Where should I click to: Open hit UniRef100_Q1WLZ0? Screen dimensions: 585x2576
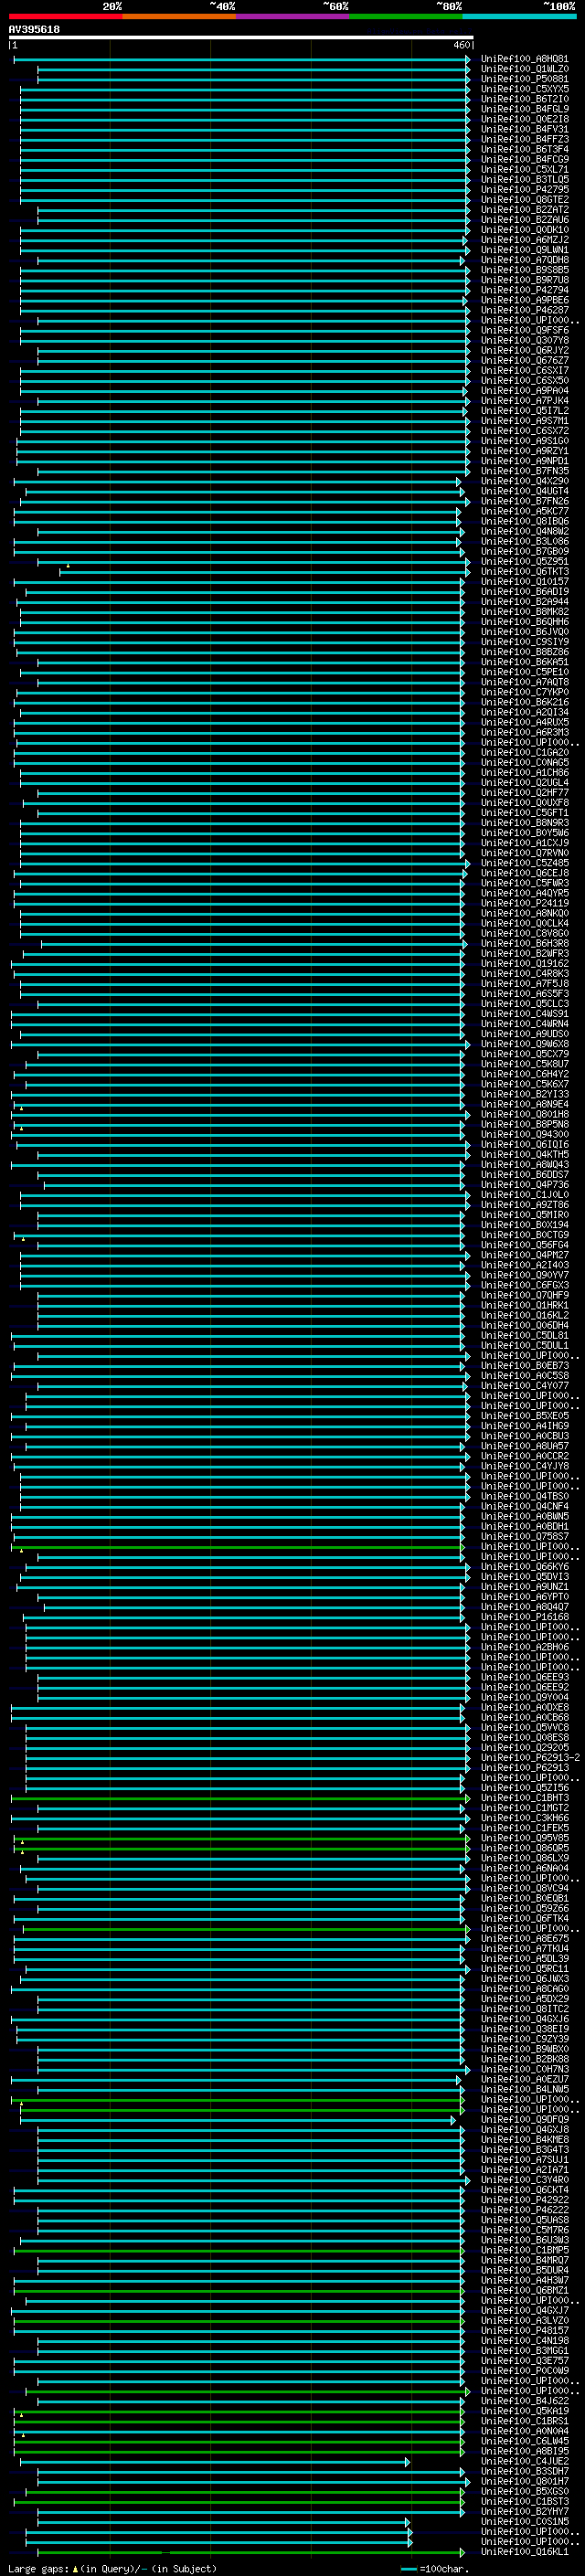pyautogui.click(x=524, y=69)
